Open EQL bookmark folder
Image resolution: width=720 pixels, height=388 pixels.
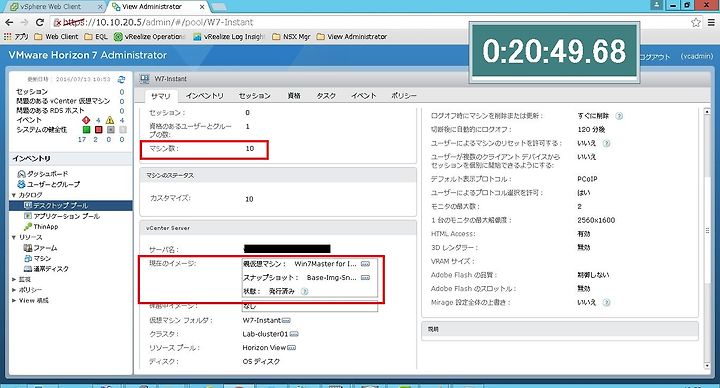96,37
